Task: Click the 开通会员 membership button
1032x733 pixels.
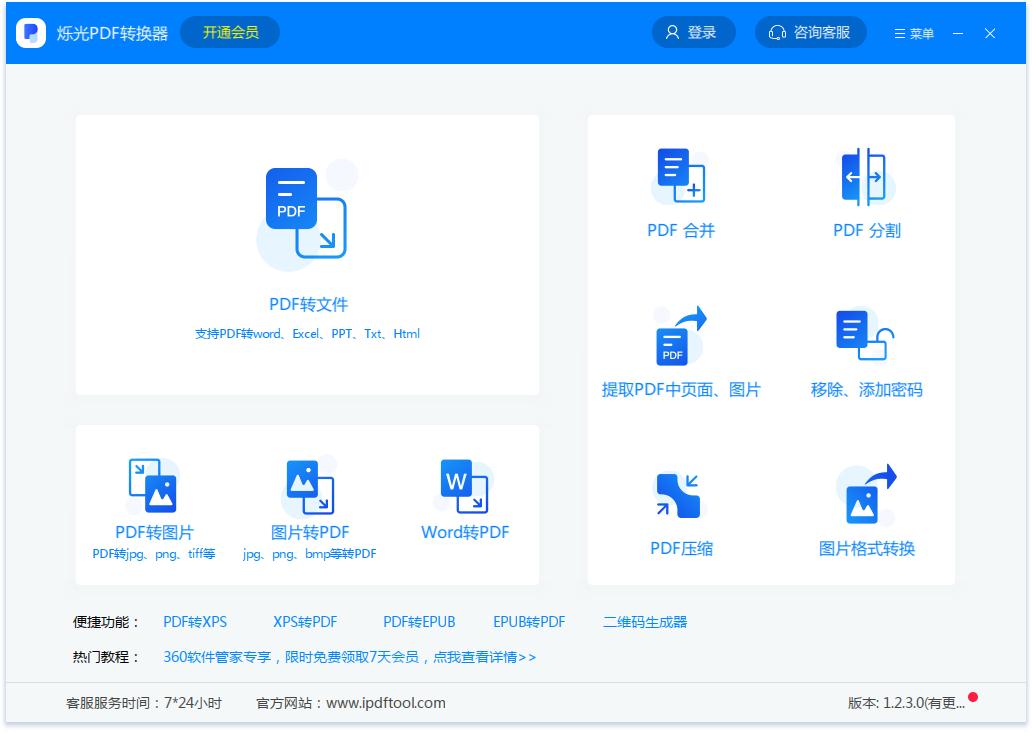Action: (x=229, y=31)
